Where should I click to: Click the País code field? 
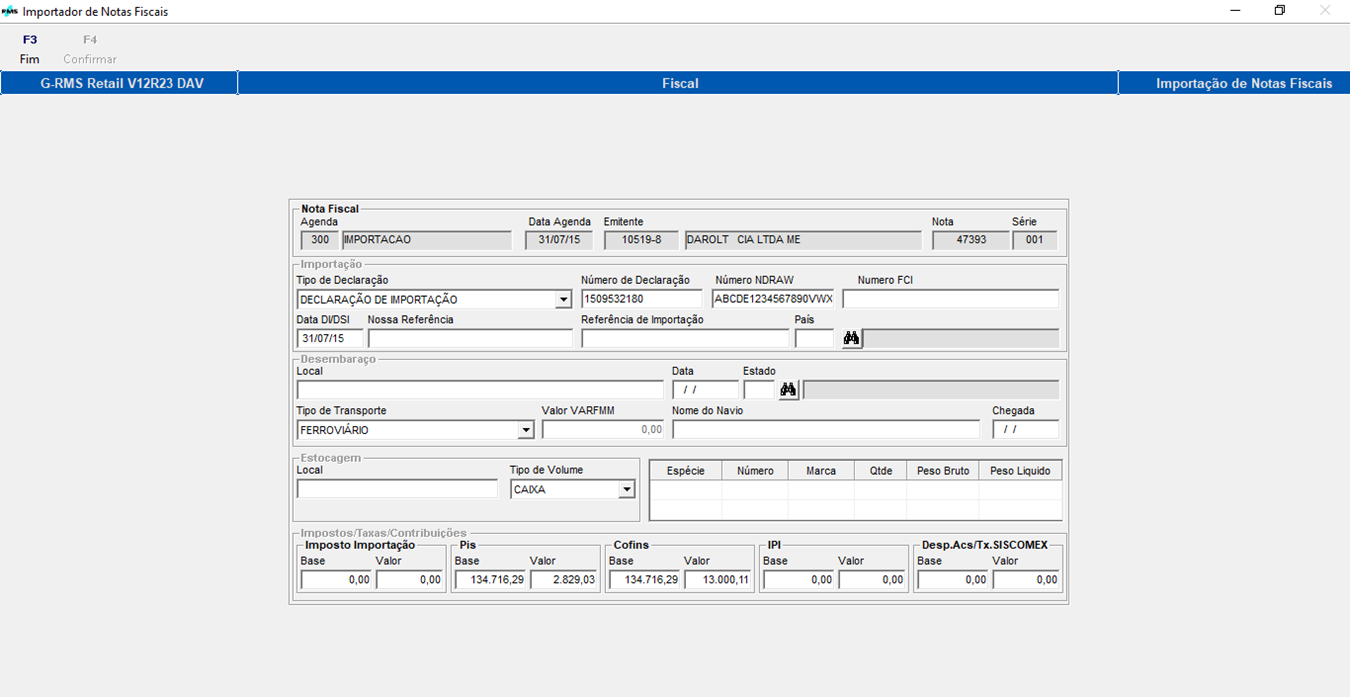[814, 339]
